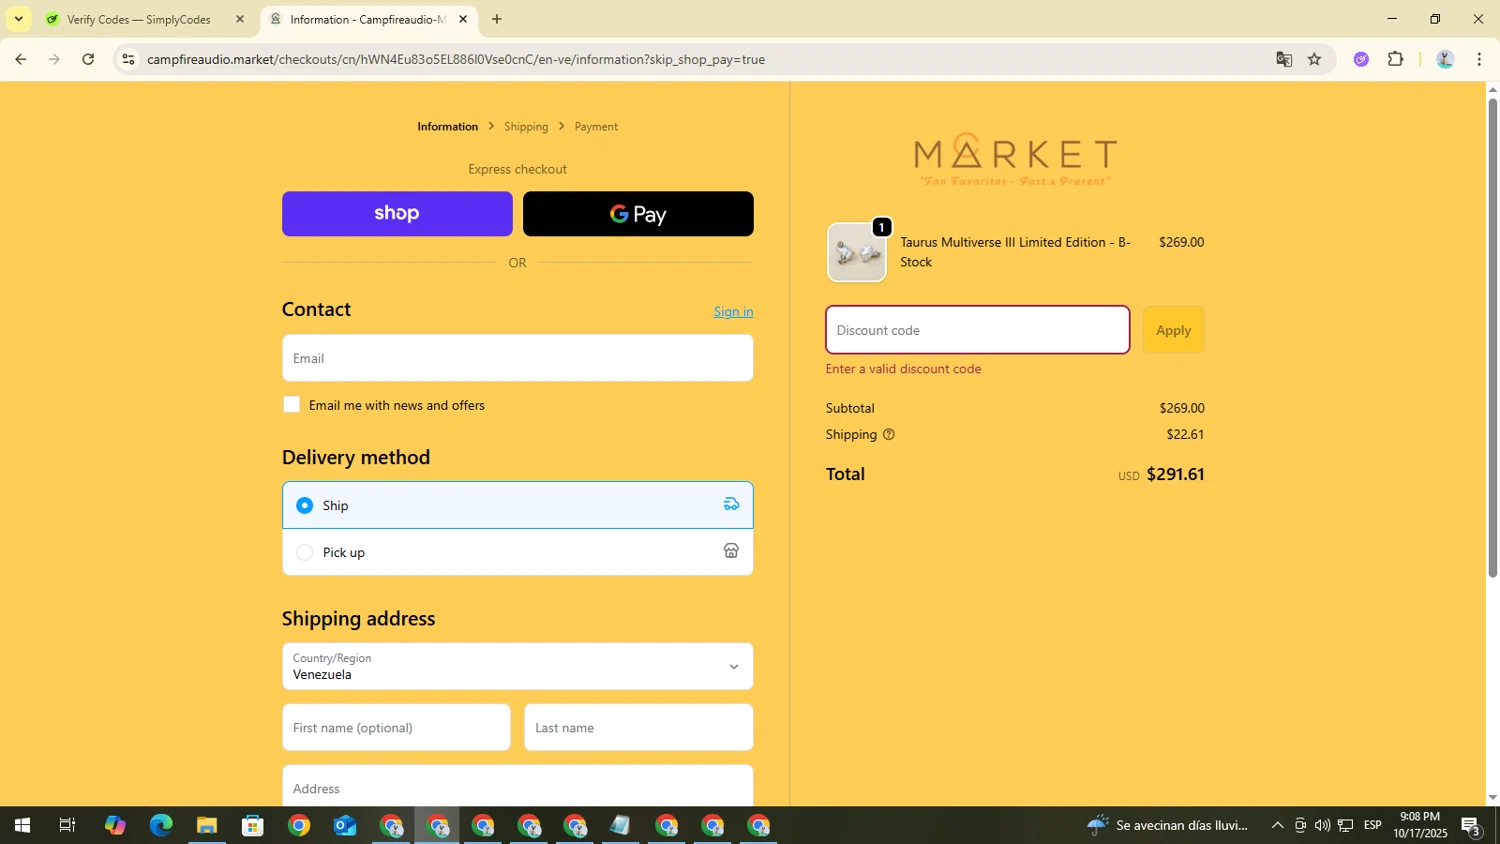Close the Verify Codes SimplyCodes tab
Image resolution: width=1500 pixels, height=844 pixels.
tap(239, 19)
